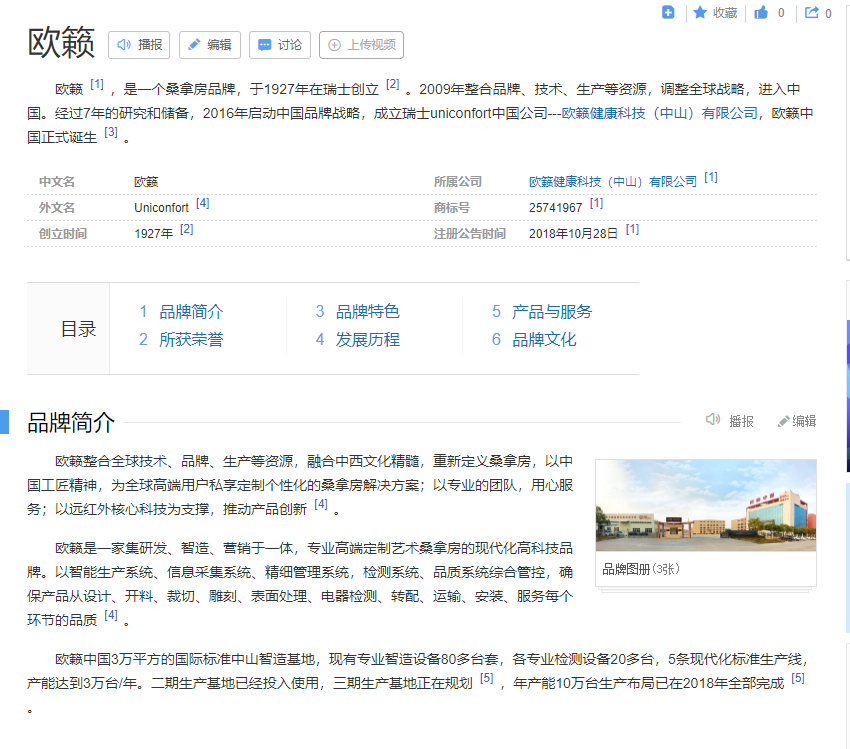Image resolution: width=850 pixels, height=749 pixels.
Task: Open reference [2] next to 1927年 in table
Action: coord(186,229)
